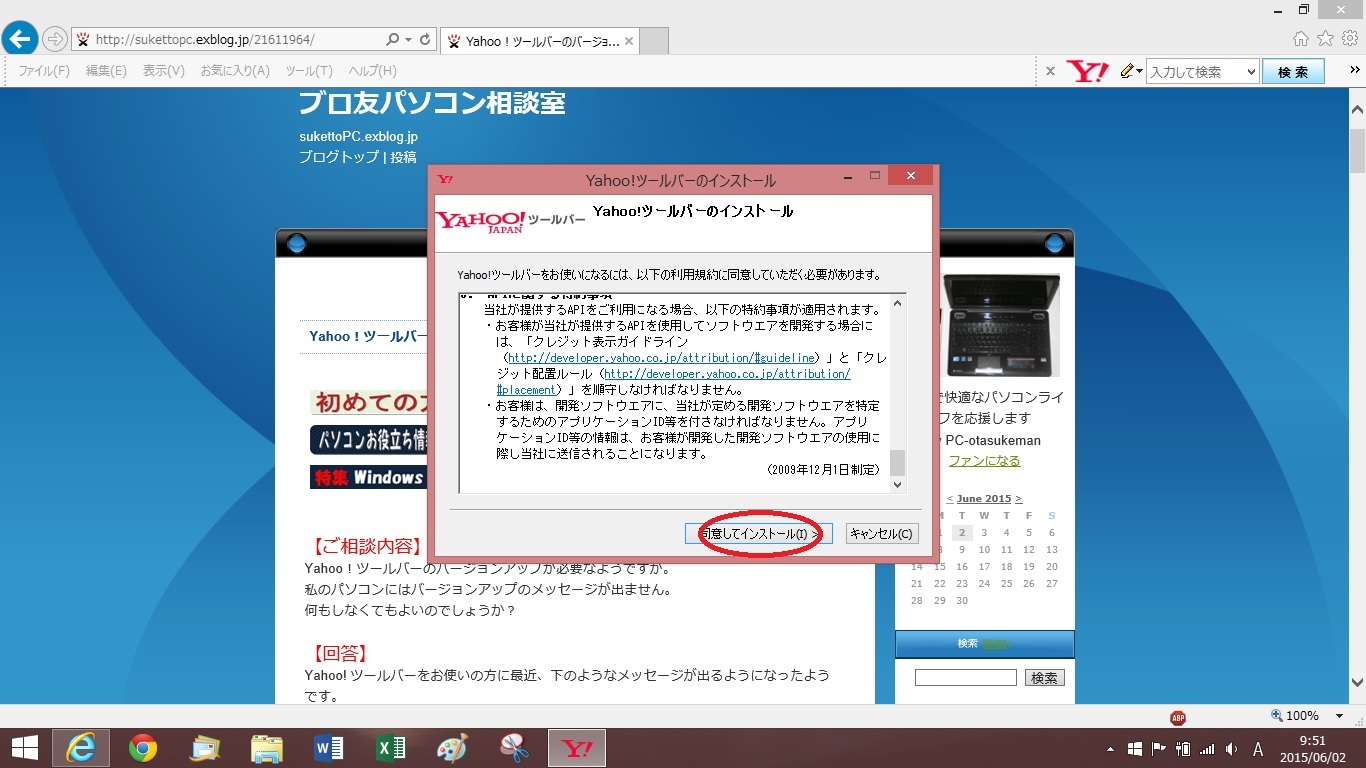This screenshot has height=768, width=1366.
Task: Click the network signal tray icon
Action: pyautogui.click(x=1207, y=749)
